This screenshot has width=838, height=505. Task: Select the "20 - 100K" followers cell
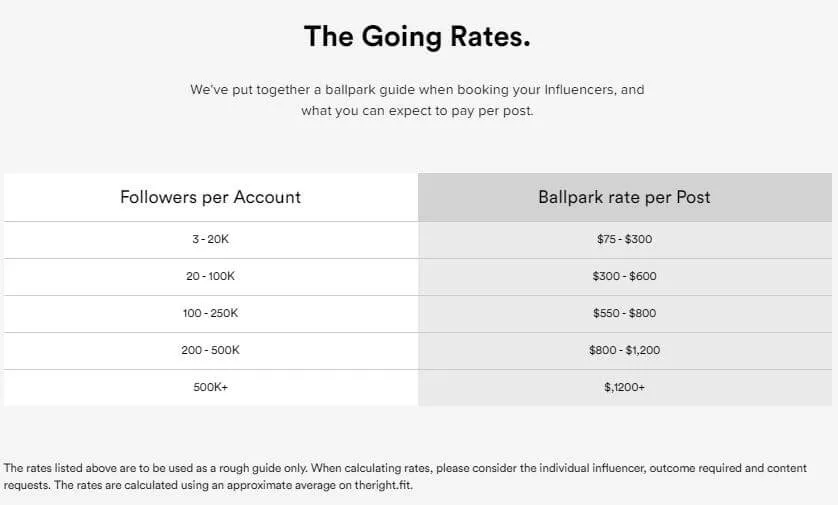tap(210, 276)
